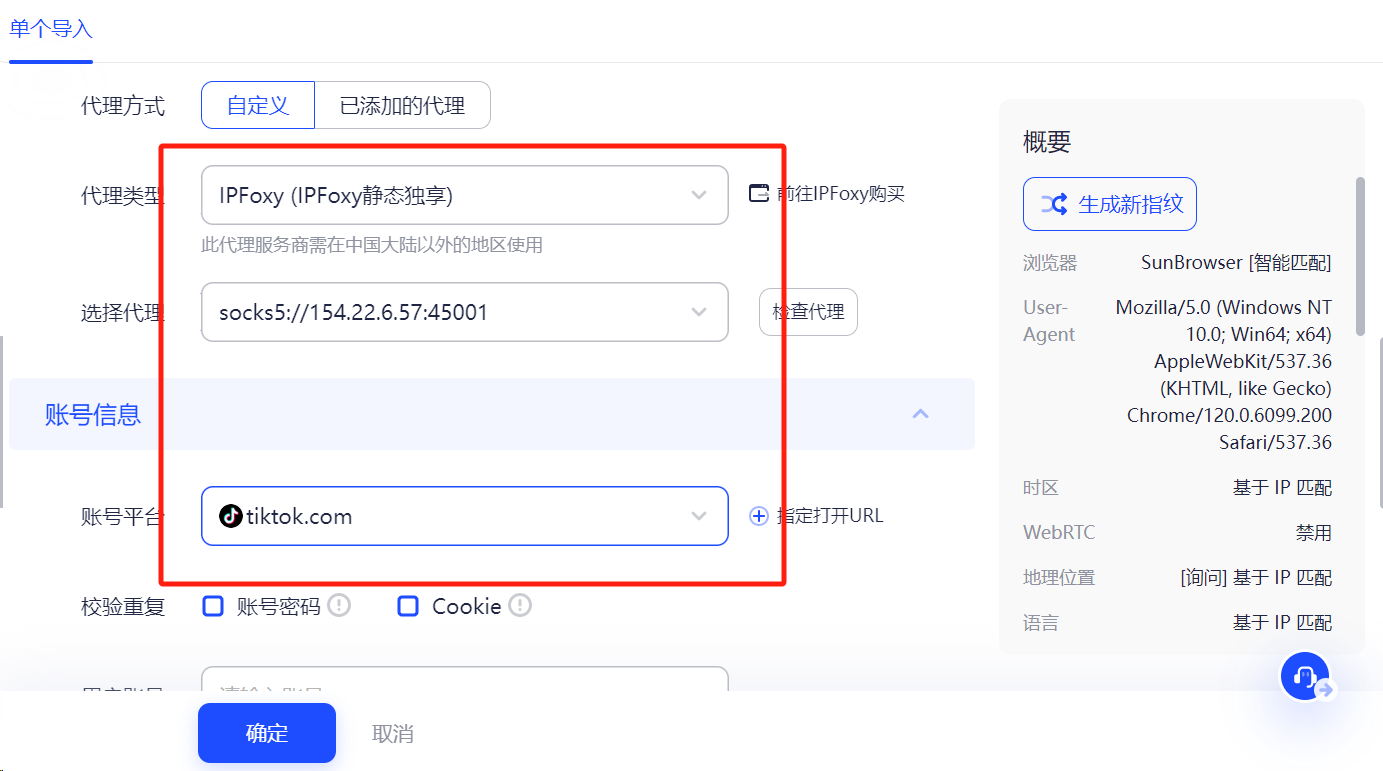1383x771 pixels.
Task: Click the User-Agent string text
Action: (1224, 375)
